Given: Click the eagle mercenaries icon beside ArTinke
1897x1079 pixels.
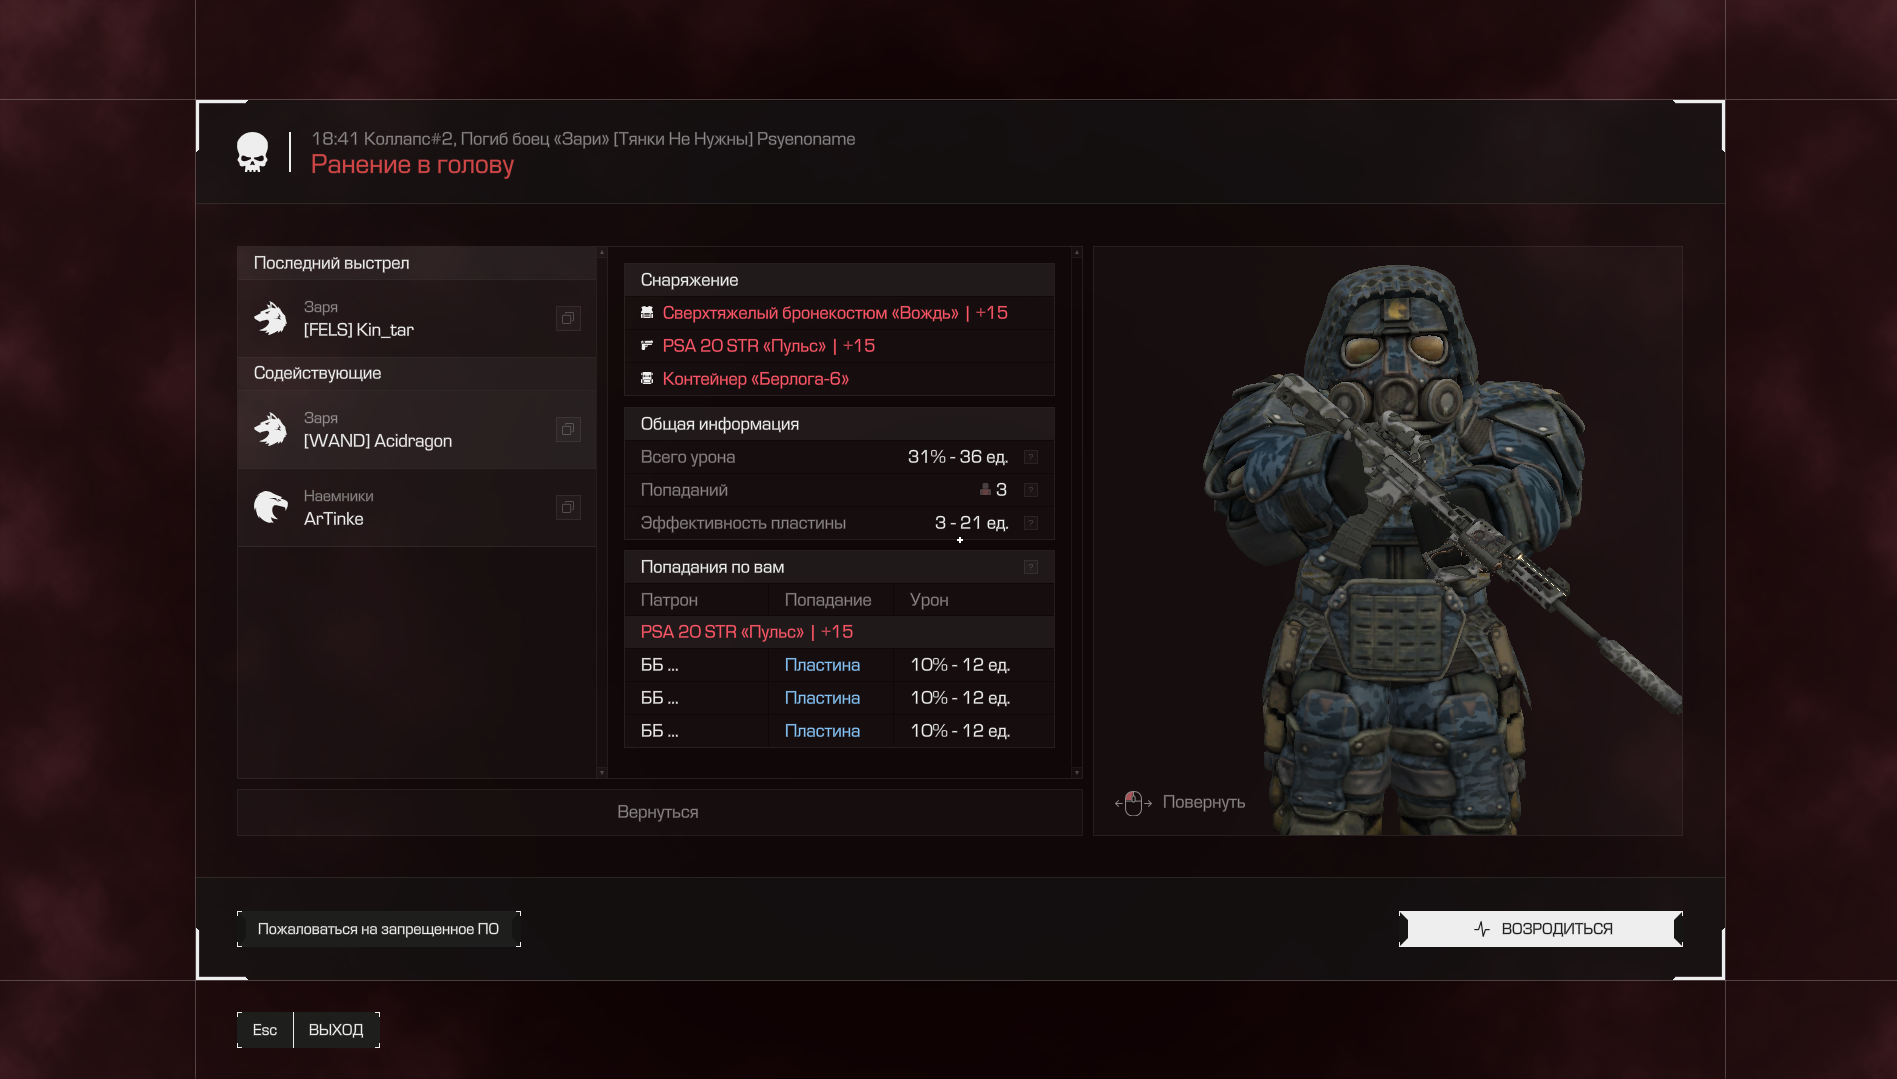Looking at the screenshot, I should (271, 508).
